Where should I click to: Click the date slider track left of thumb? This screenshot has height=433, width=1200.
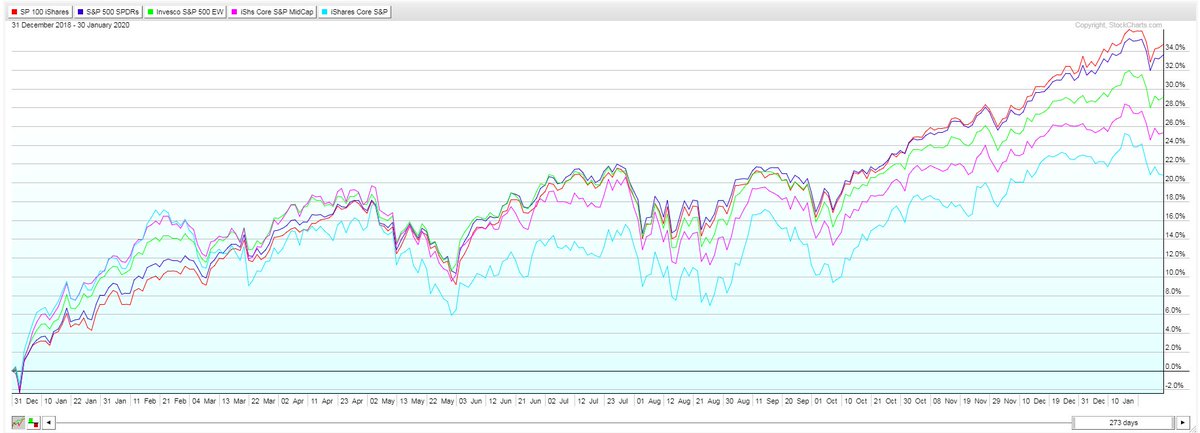[563, 423]
